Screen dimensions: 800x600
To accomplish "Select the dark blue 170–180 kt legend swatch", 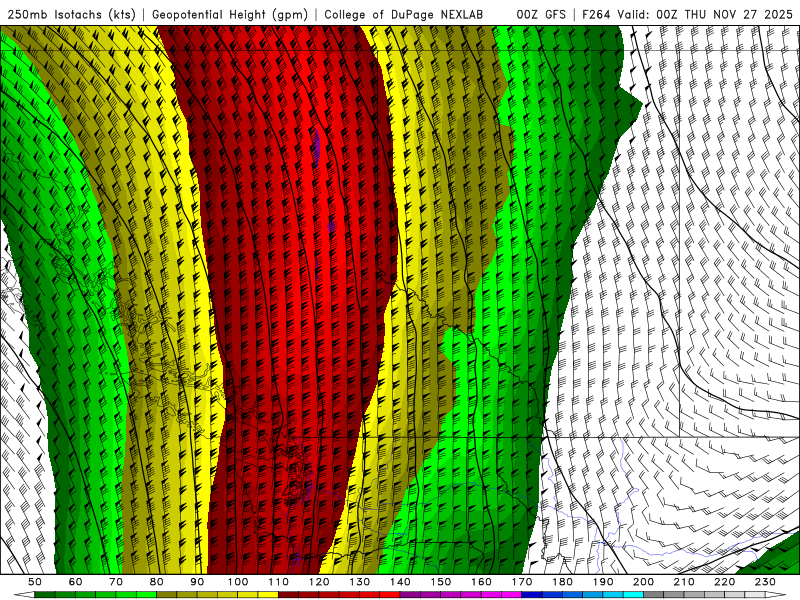I will 542,595.
